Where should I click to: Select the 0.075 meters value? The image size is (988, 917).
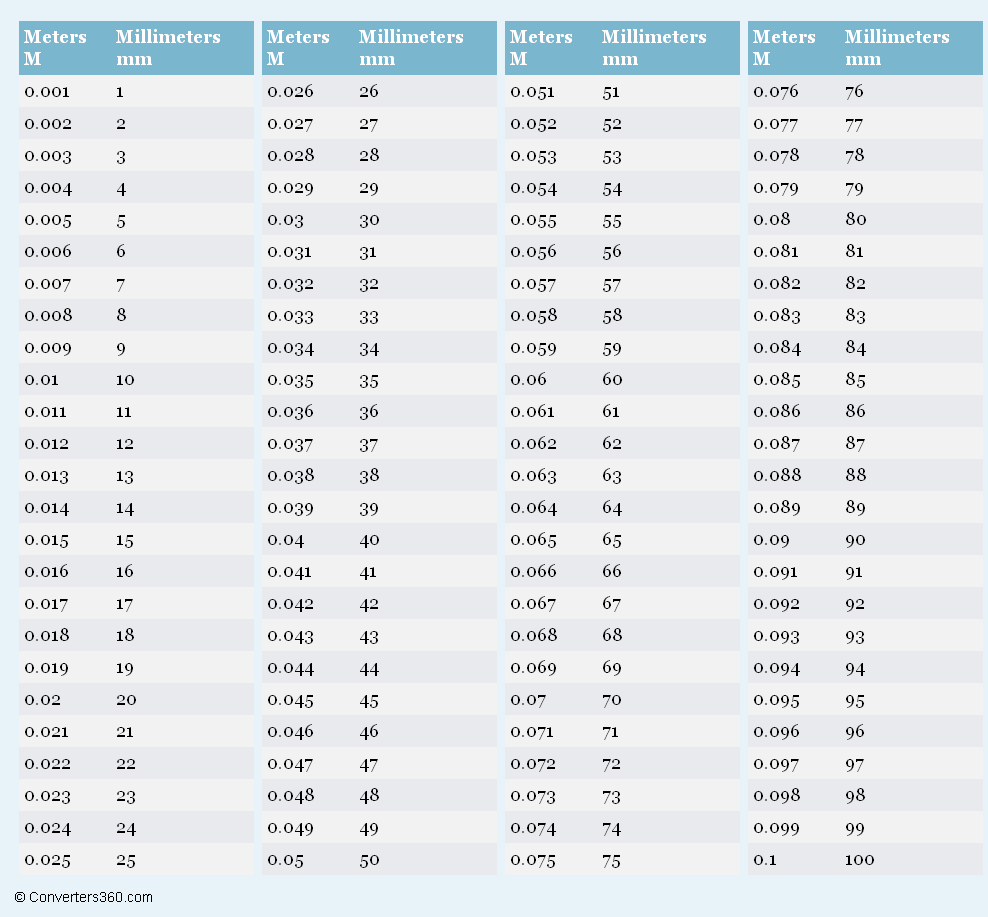point(533,860)
